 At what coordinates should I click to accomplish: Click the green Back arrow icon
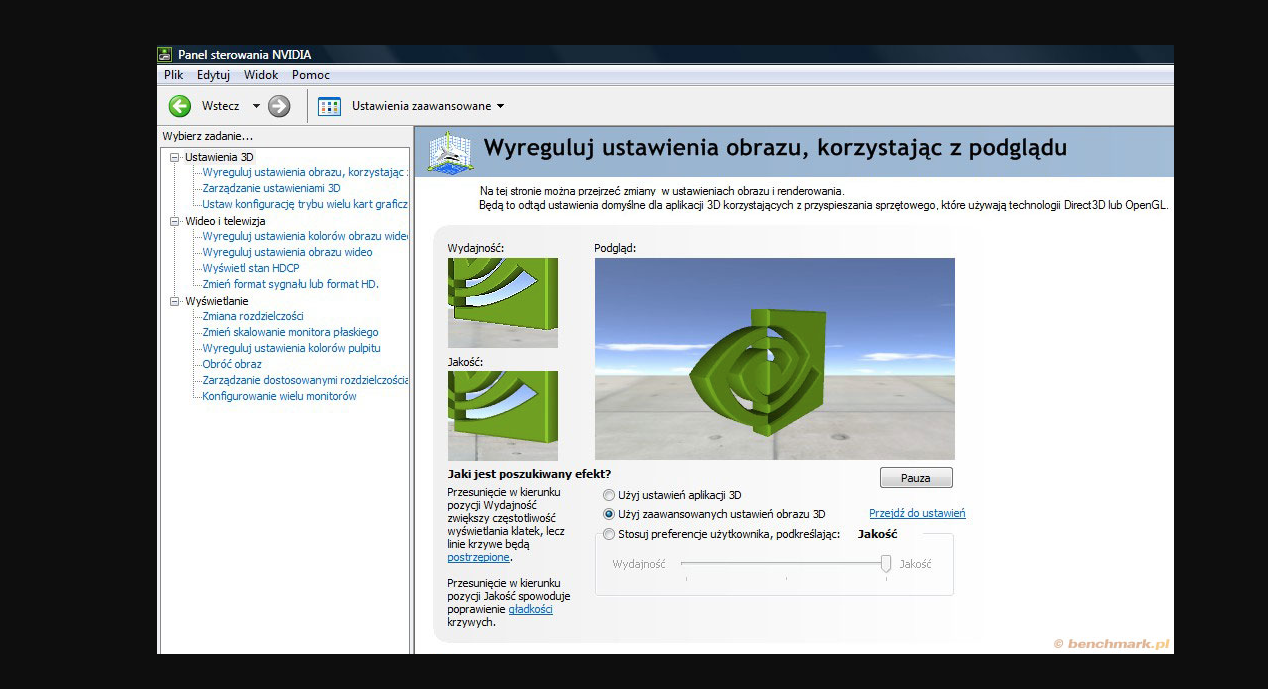[x=180, y=106]
